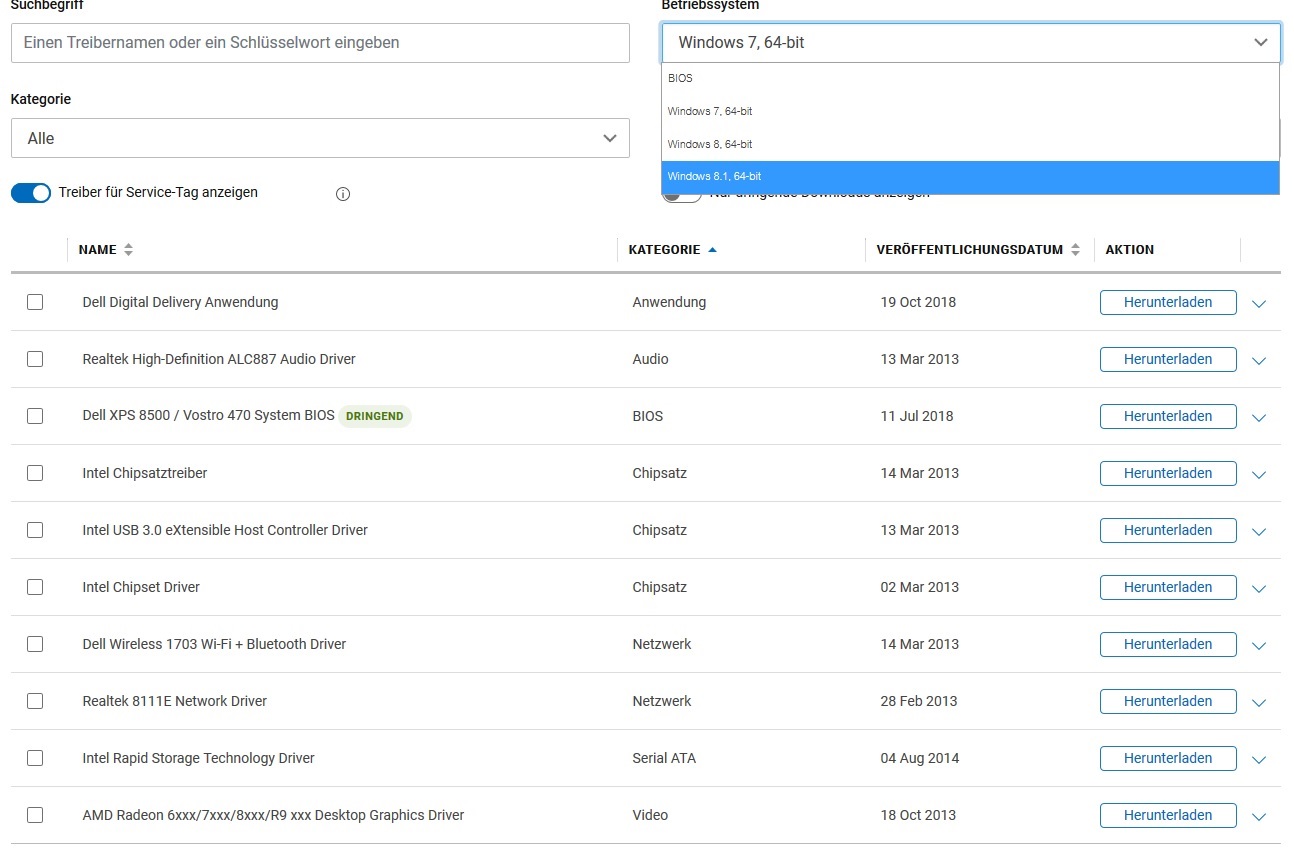Click the Anwendung category cell
Screen dimensions: 1294x854
669,302
